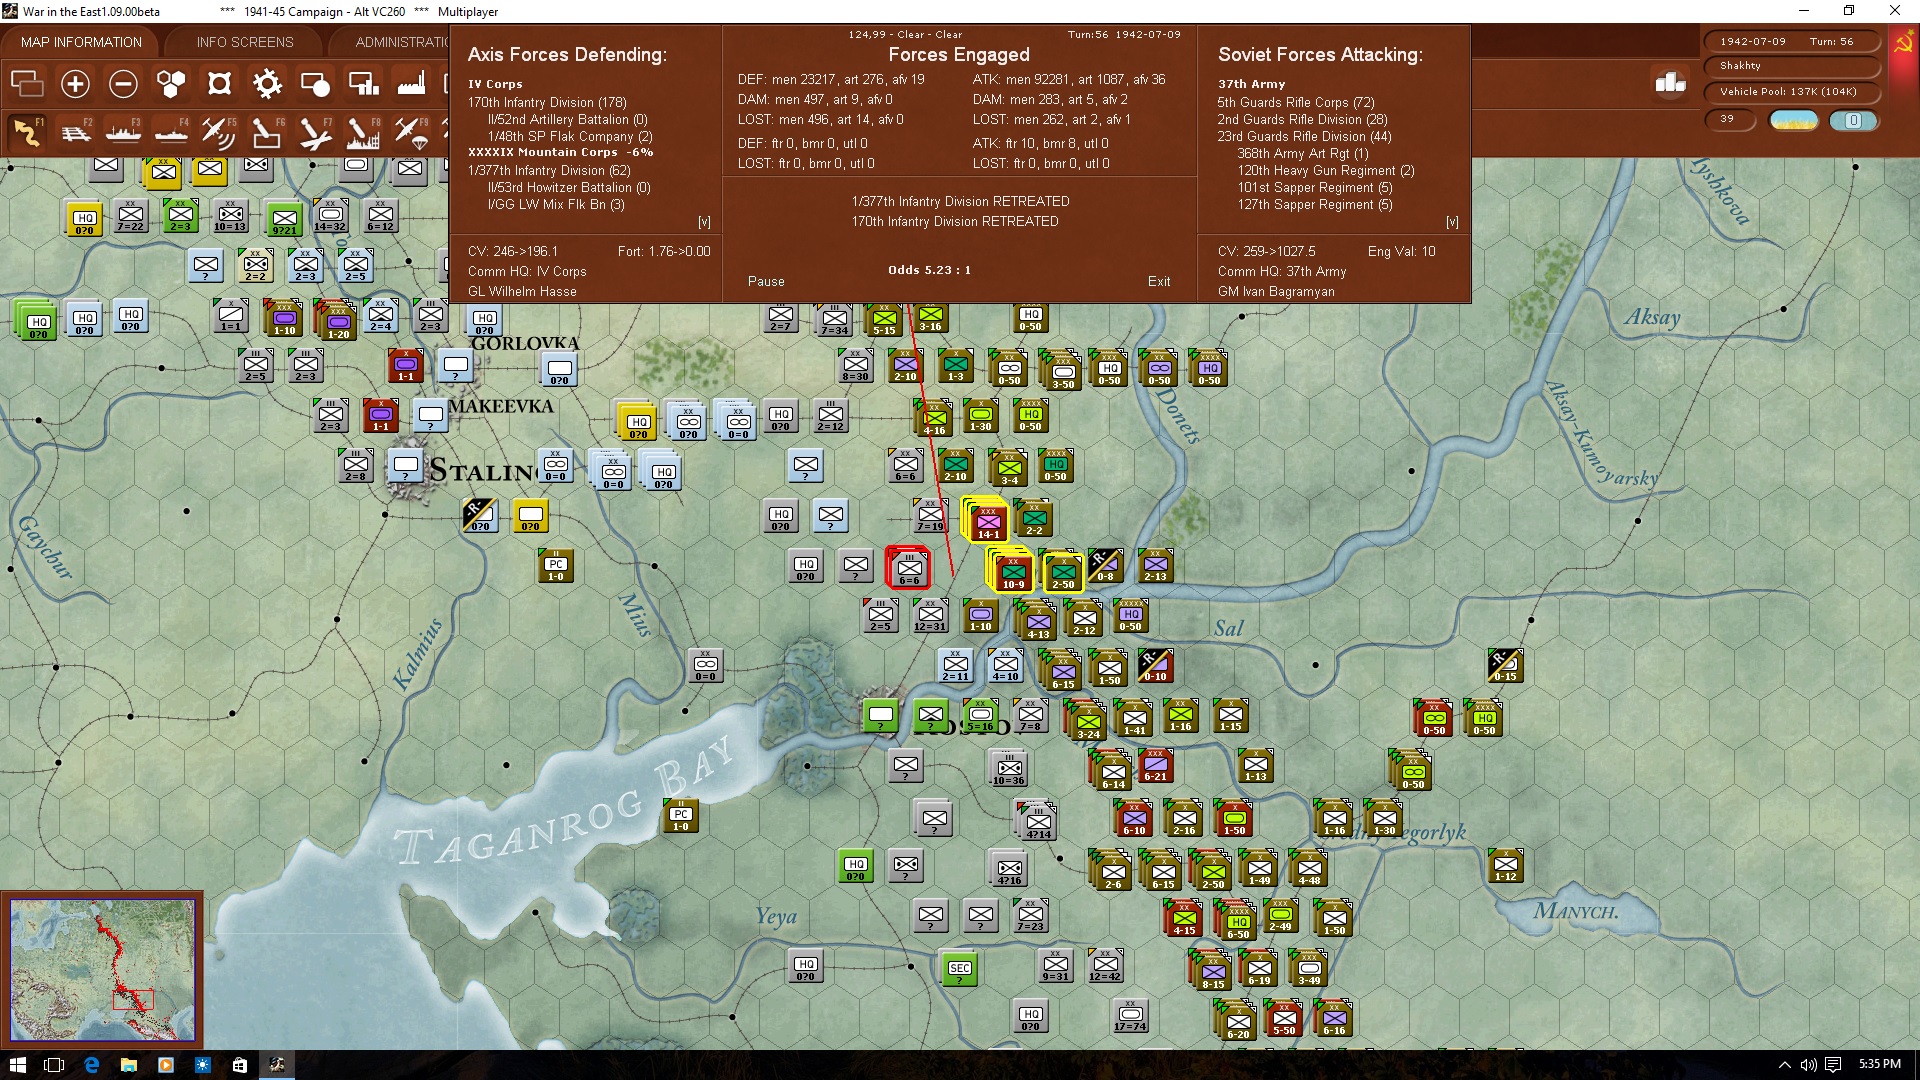The height and width of the screenshot is (1080, 1920).
Task: Click Comm HQ: 37th Army text
Action: [x=1282, y=271]
